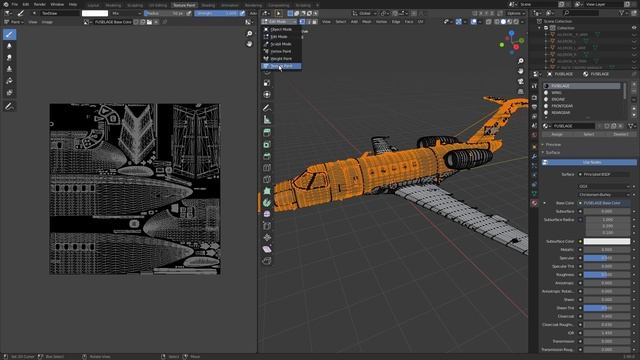Choose Sculpt Mode from mode menu

281,44
